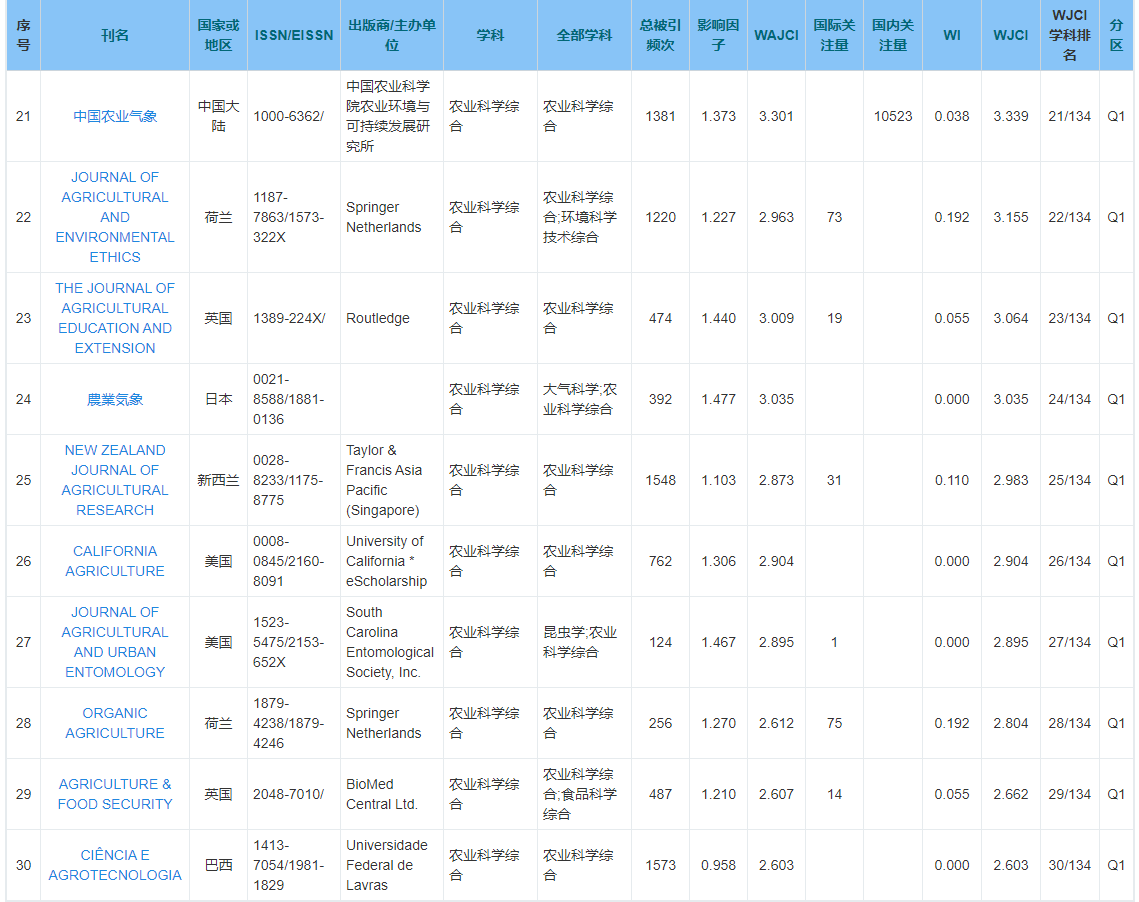Select ranking cell 21/134
Screen dimensions: 1139x902
point(1069,116)
